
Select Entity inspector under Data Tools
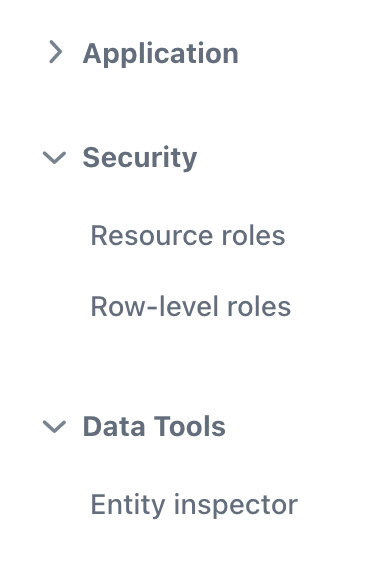pyautogui.click(x=194, y=505)
